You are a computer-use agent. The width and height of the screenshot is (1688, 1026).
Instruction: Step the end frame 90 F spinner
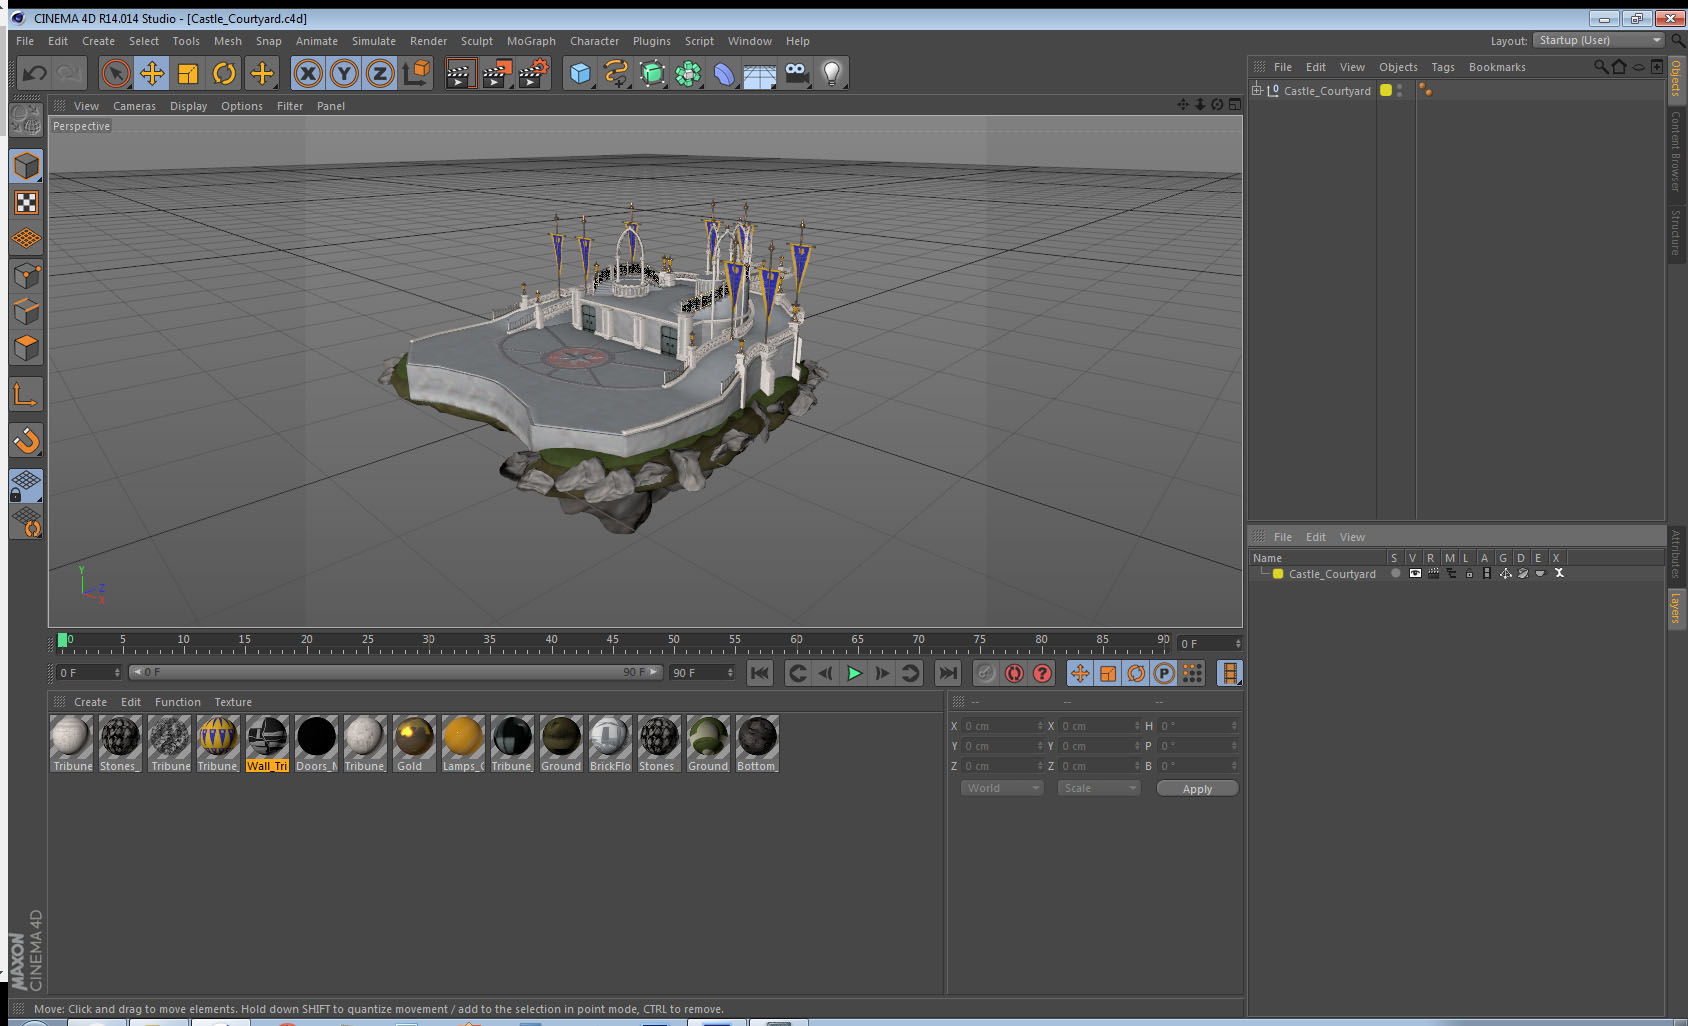(x=730, y=672)
